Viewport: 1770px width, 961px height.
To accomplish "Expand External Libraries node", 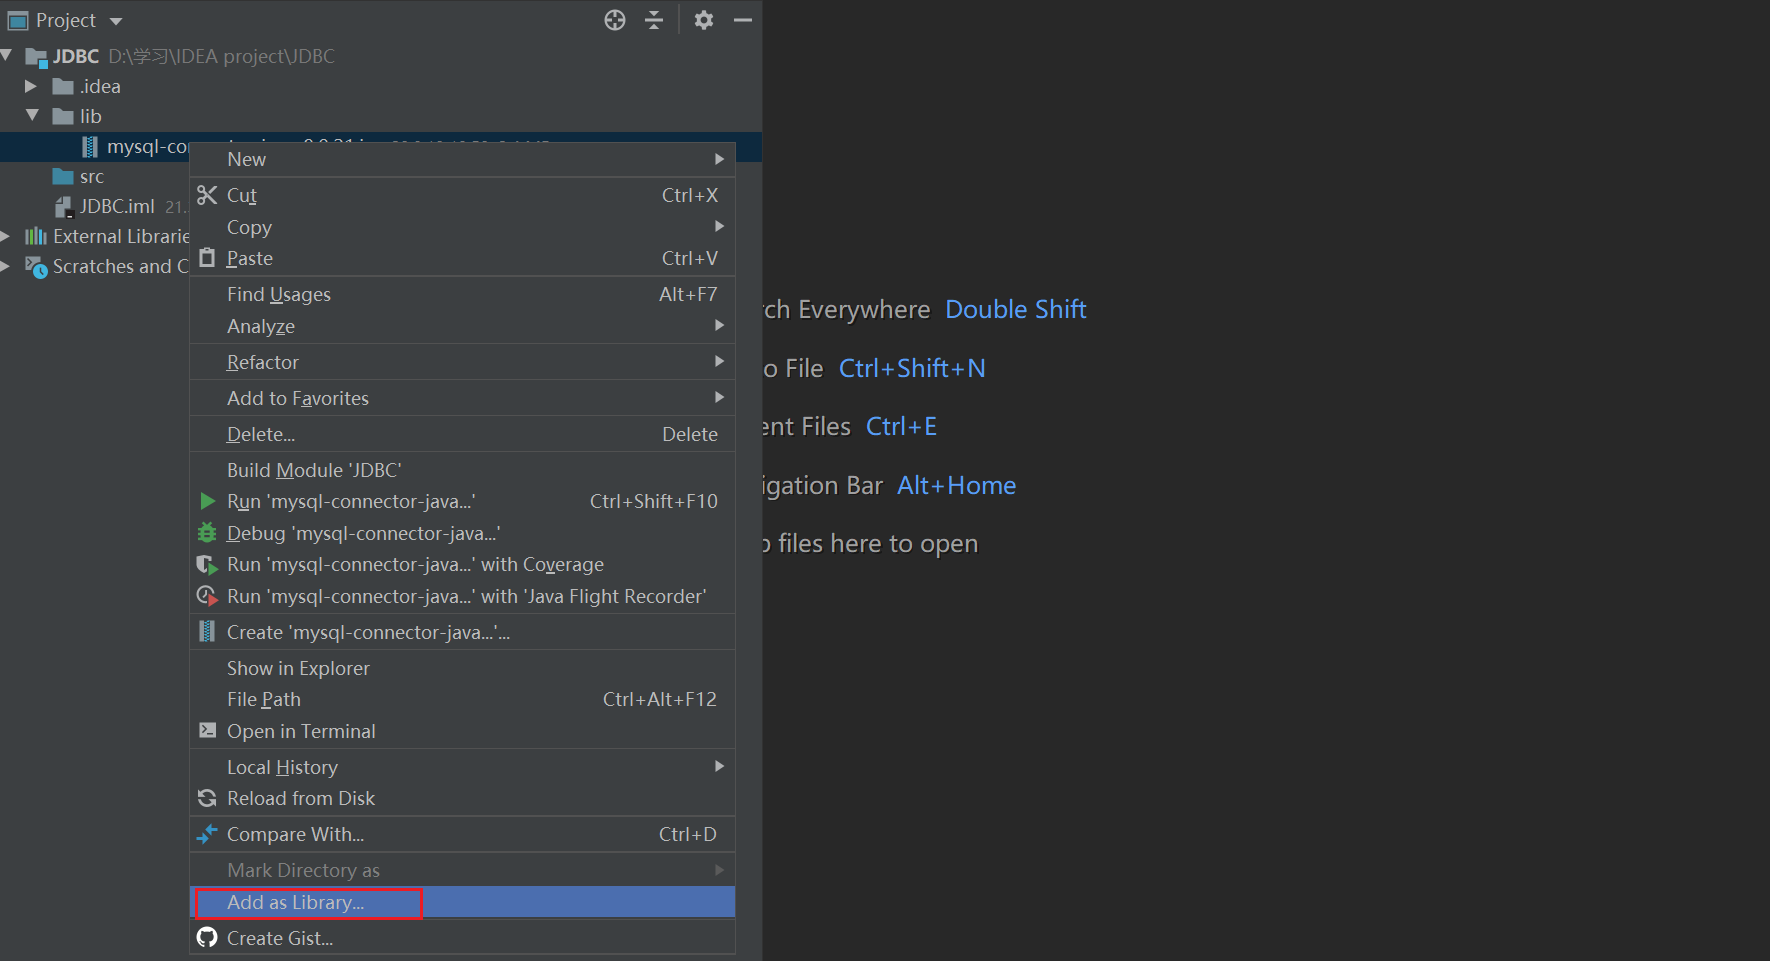I will click(x=6, y=237).
